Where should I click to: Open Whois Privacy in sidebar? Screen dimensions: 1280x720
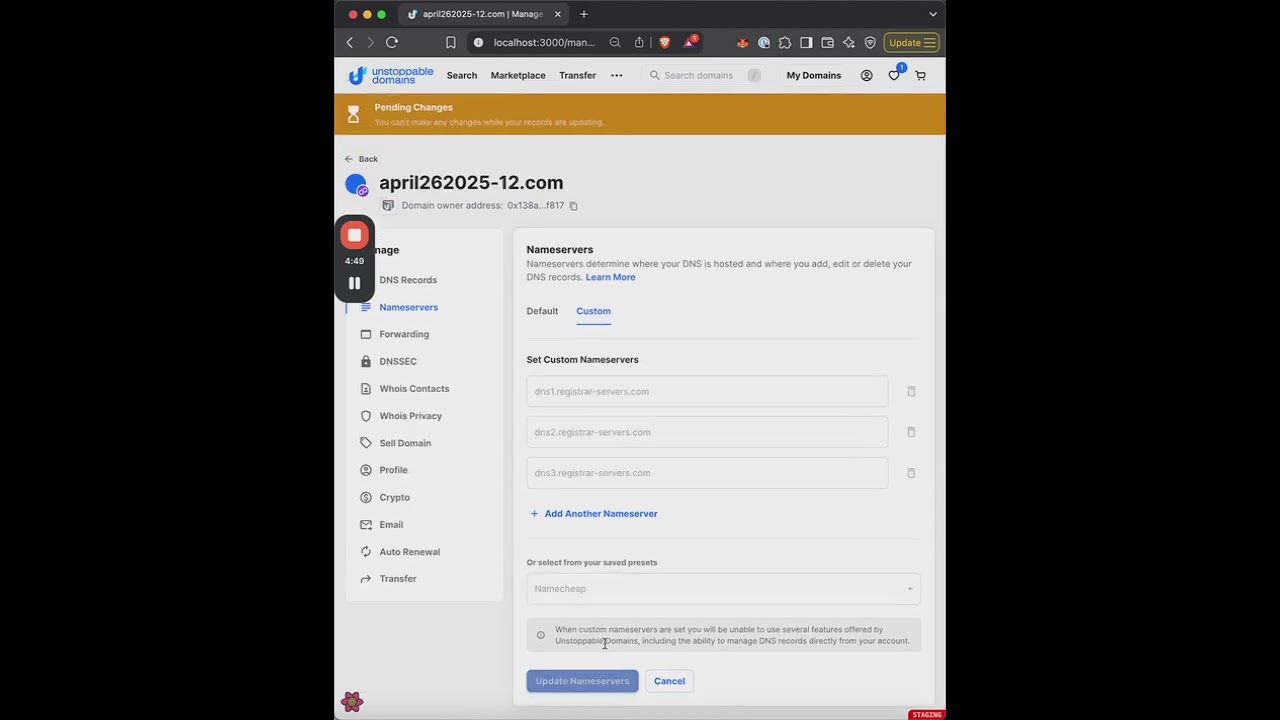click(410, 416)
